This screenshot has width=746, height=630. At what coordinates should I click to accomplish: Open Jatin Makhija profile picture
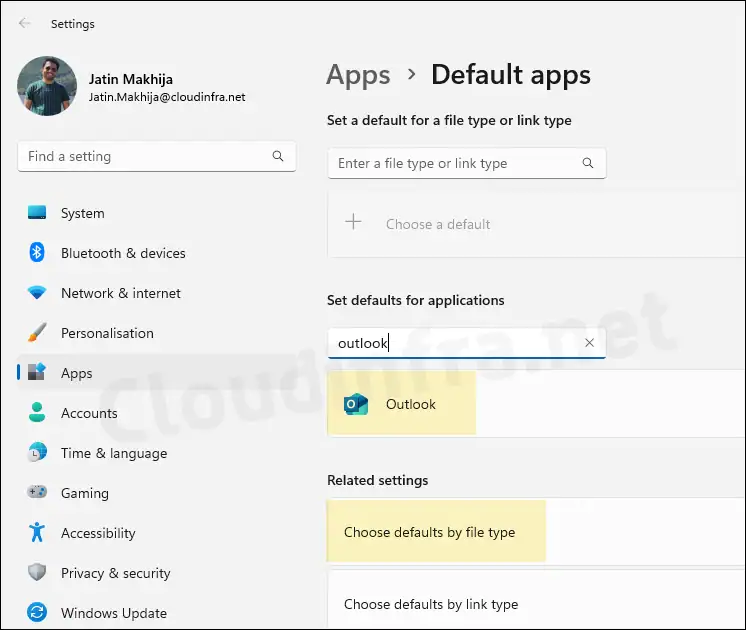pyautogui.click(x=47, y=86)
